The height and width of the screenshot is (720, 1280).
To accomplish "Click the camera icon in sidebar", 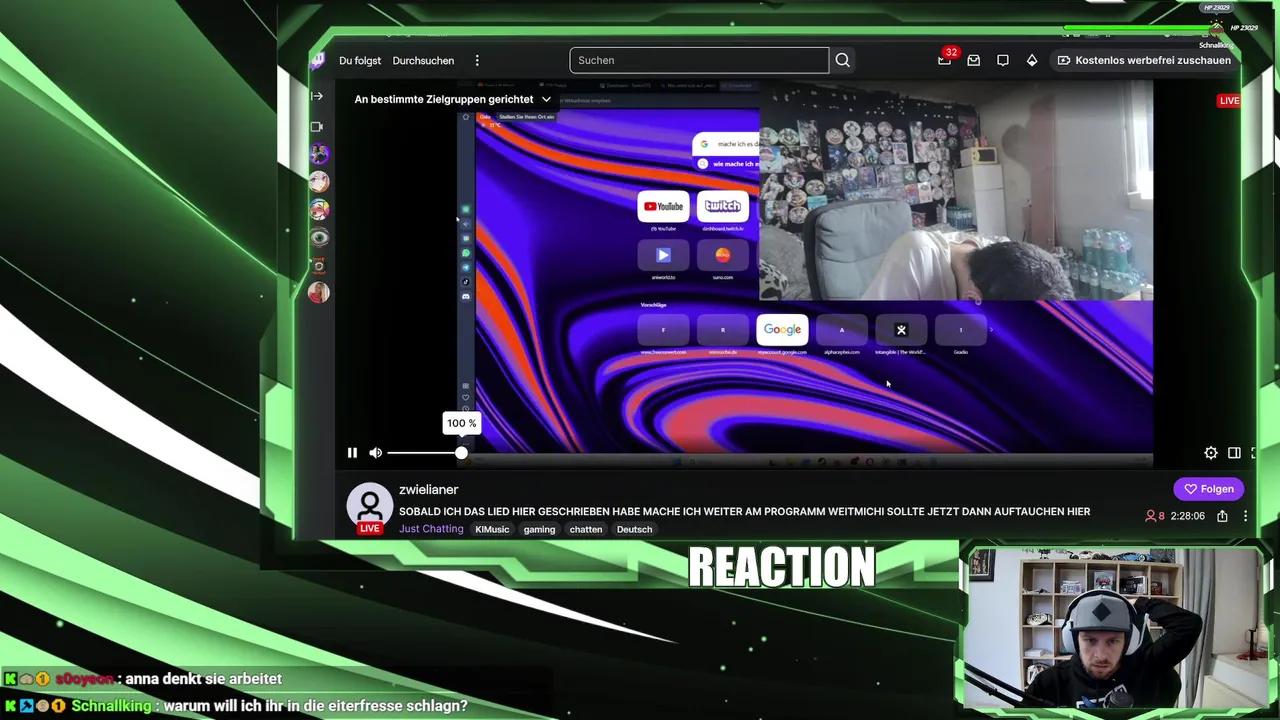I will pyautogui.click(x=317, y=127).
